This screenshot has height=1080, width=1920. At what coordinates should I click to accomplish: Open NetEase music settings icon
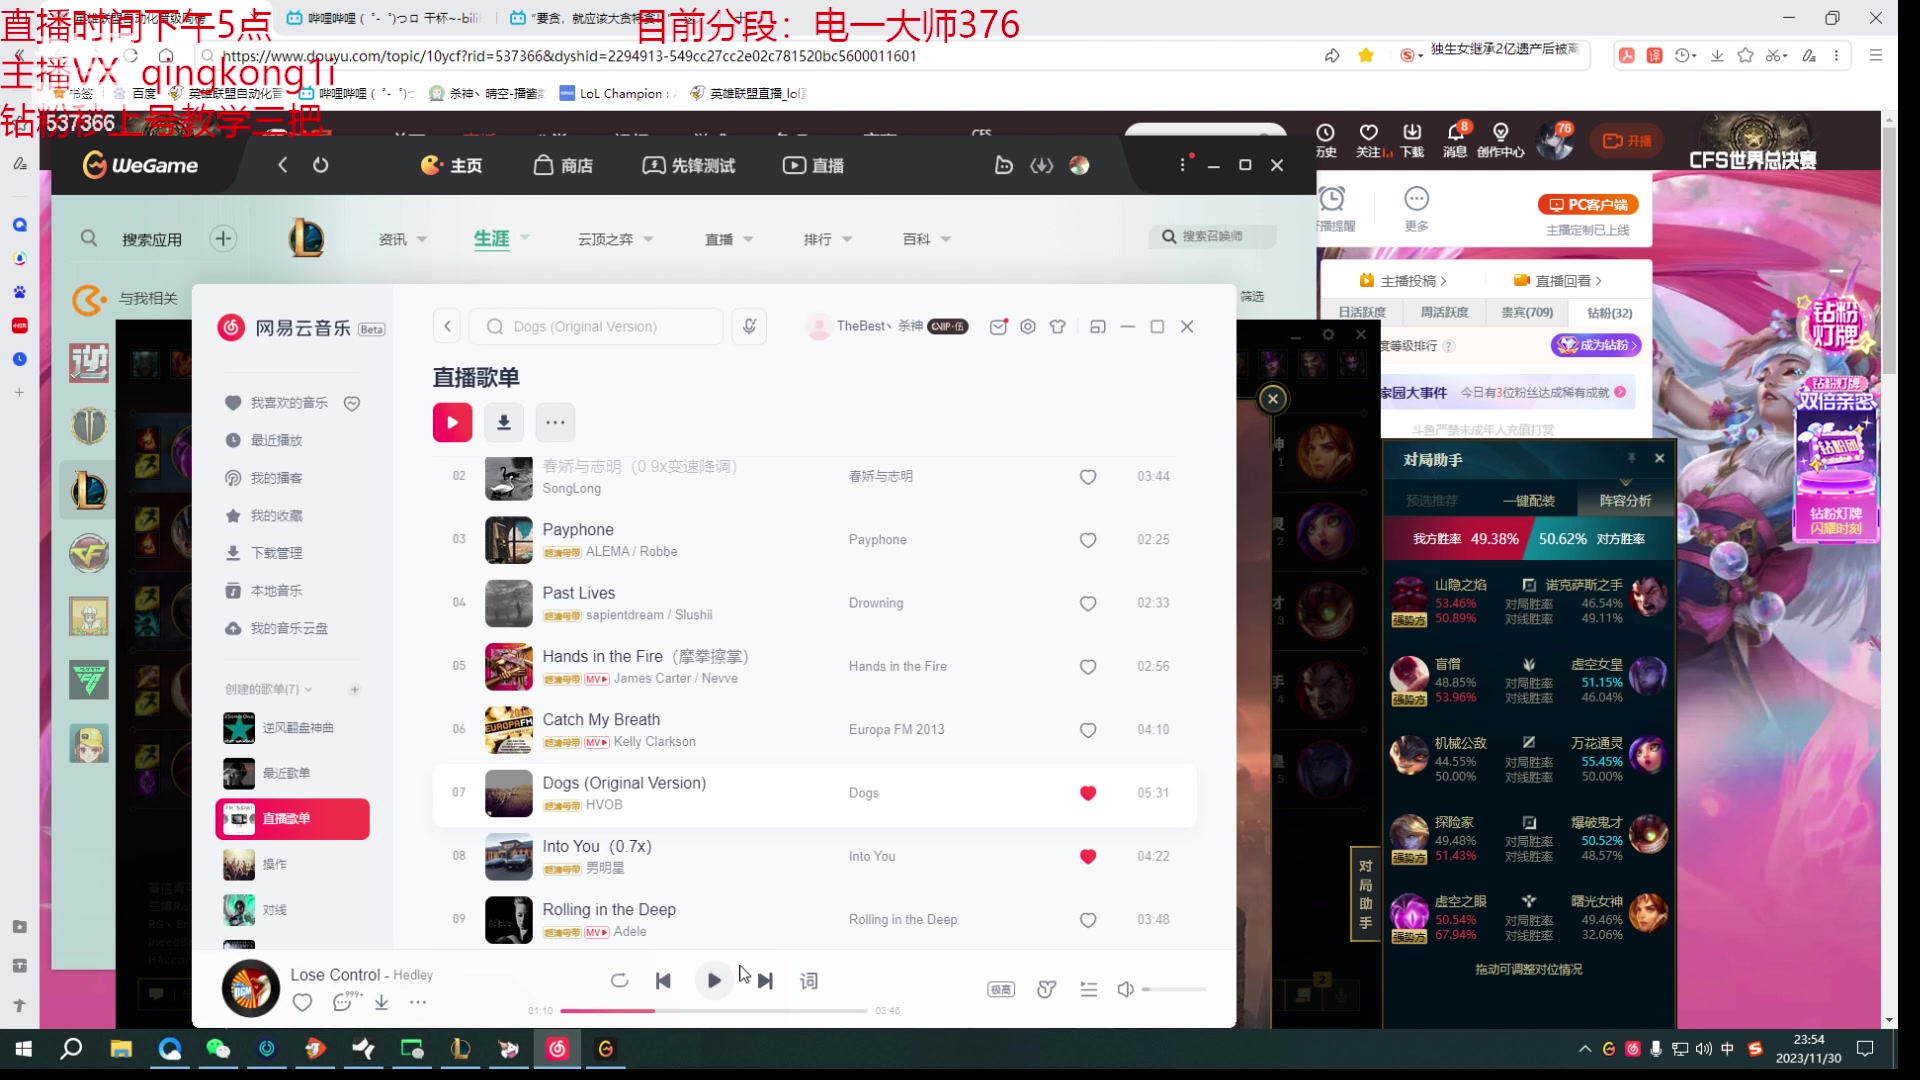1028,327
